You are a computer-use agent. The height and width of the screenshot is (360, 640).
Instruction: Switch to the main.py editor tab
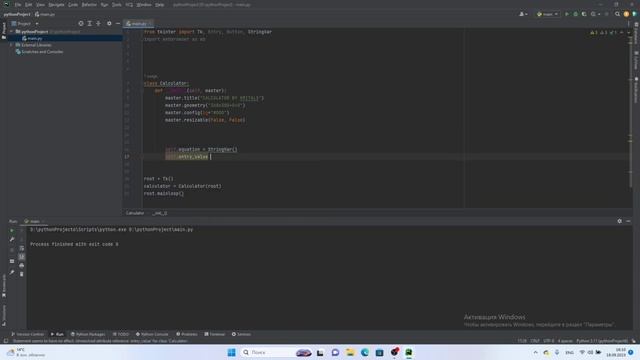pyautogui.click(x=138, y=24)
